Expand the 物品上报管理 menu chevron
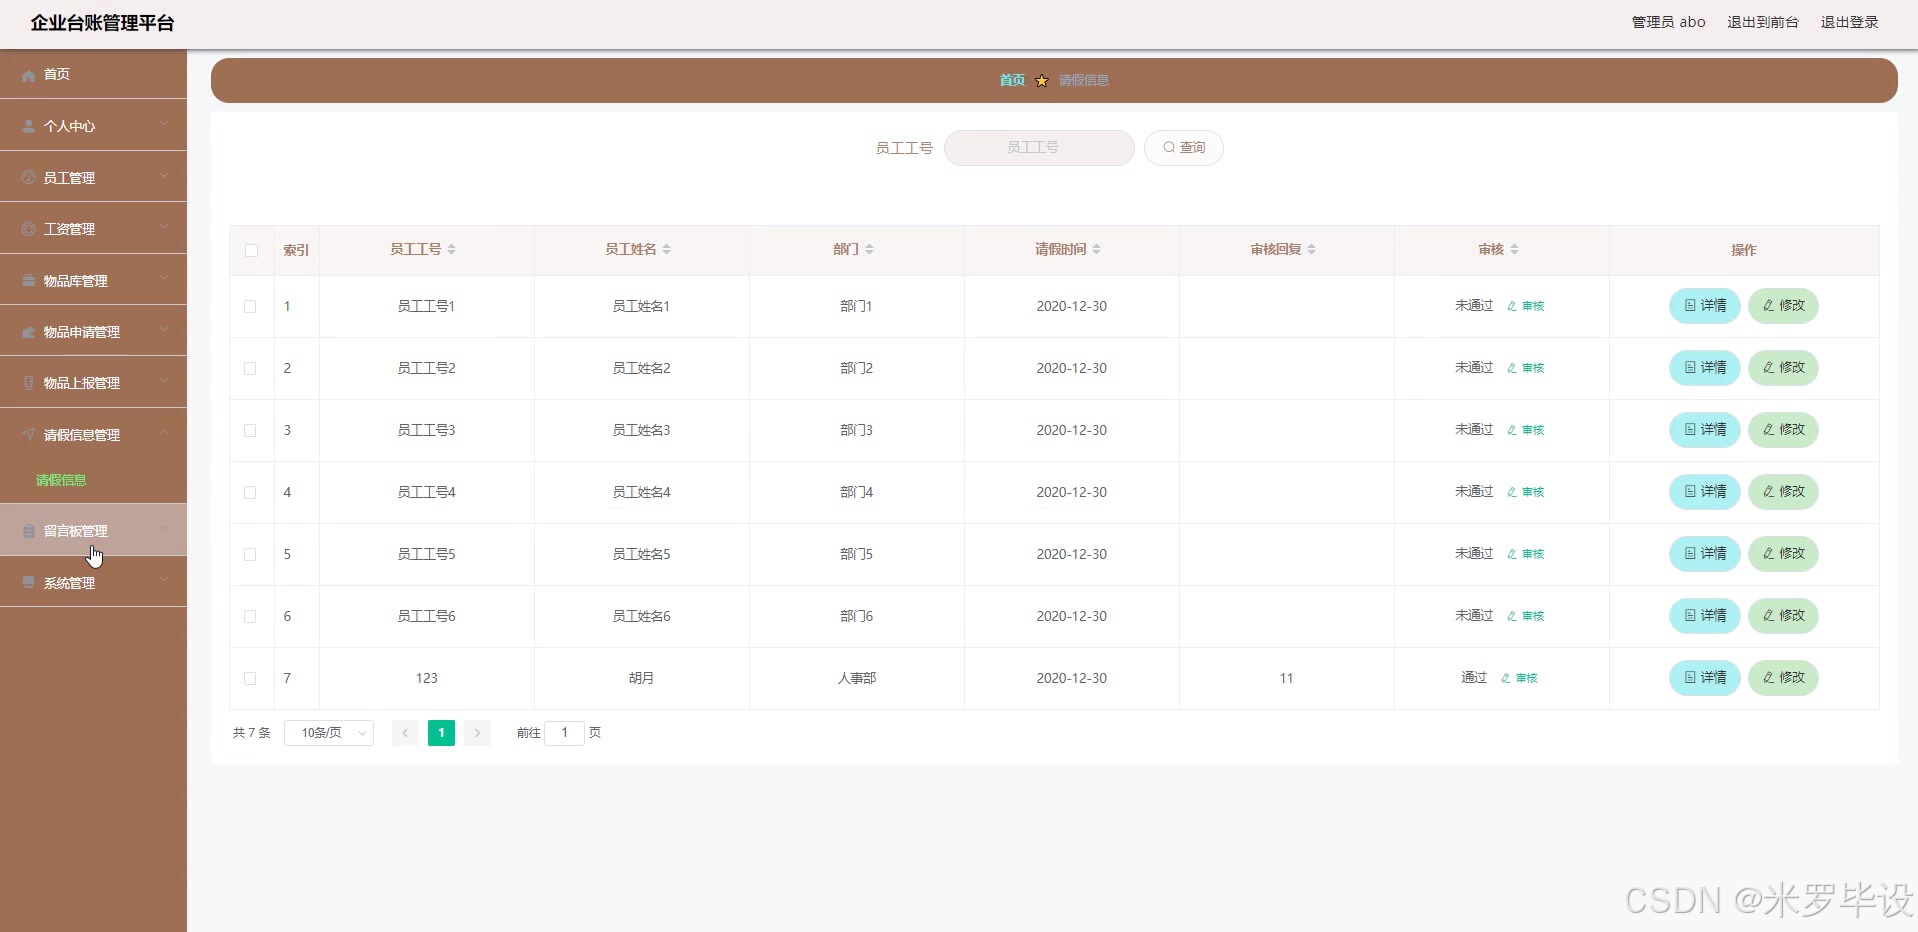 [164, 380]
